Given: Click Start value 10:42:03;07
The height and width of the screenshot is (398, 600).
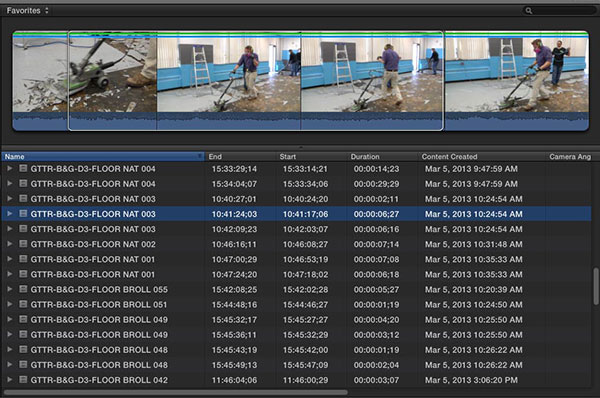Looking at the screenshot, I should pos(305,229).
